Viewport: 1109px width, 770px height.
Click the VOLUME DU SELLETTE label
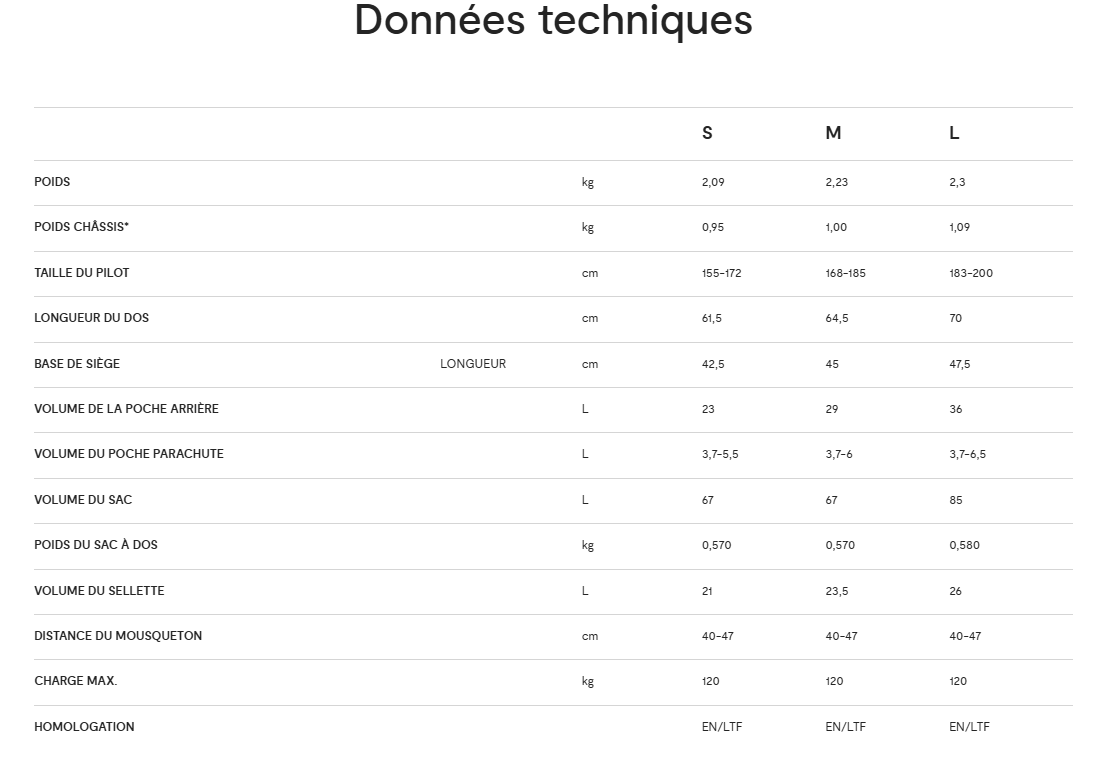click(99, 591)
